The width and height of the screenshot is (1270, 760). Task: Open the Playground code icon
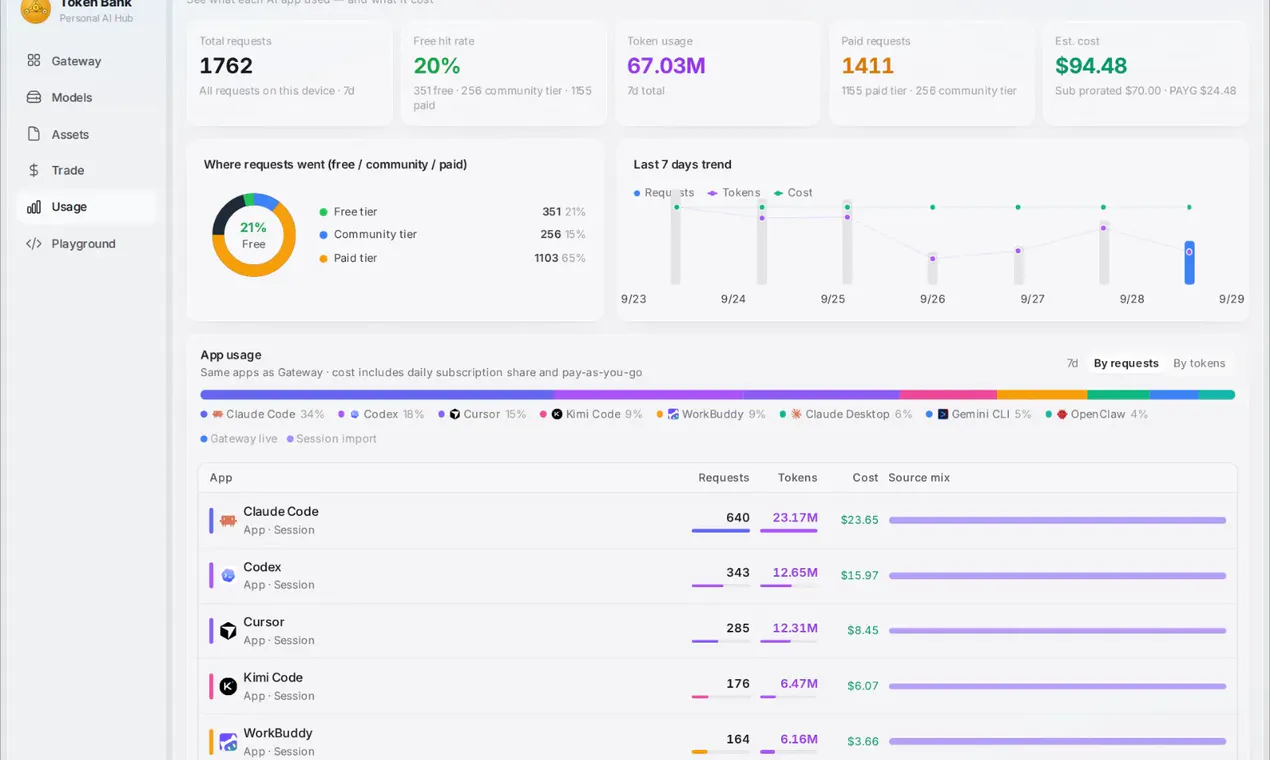(34, 243)
